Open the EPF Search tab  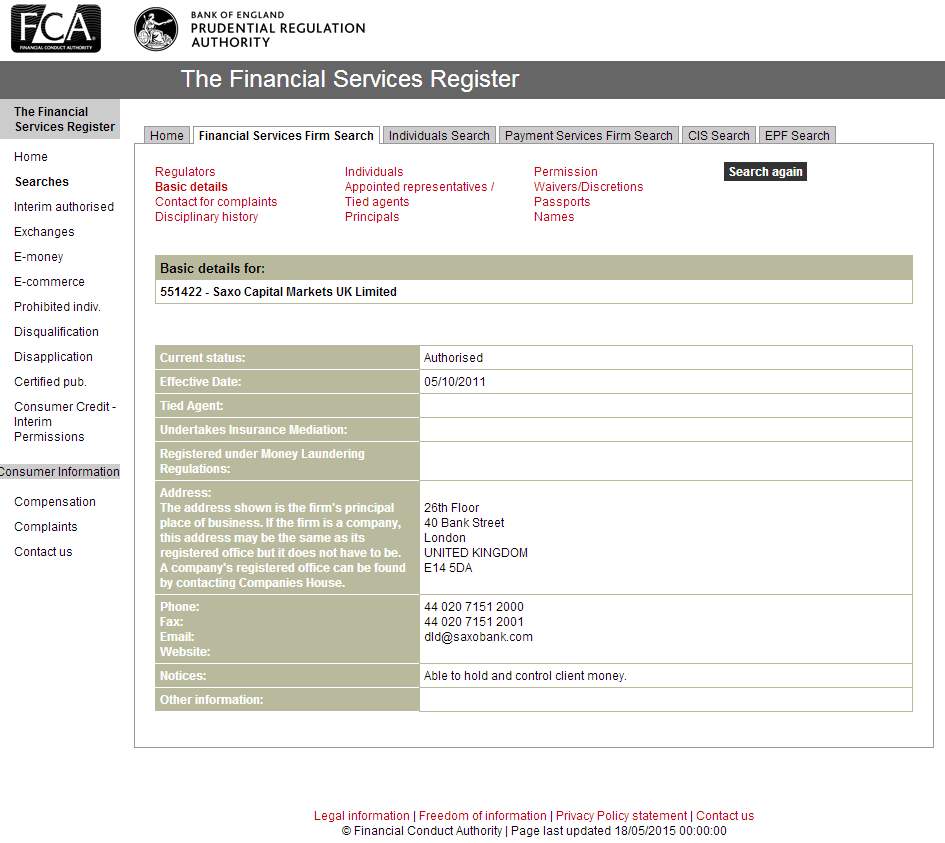(797, 136)
